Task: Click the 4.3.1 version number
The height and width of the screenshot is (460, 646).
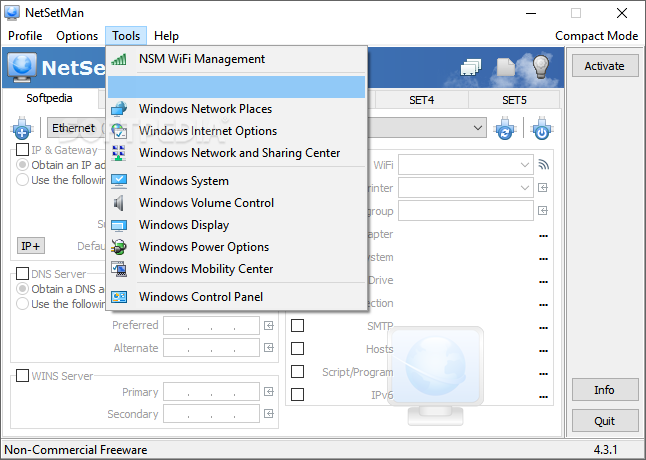Action: 606,450
